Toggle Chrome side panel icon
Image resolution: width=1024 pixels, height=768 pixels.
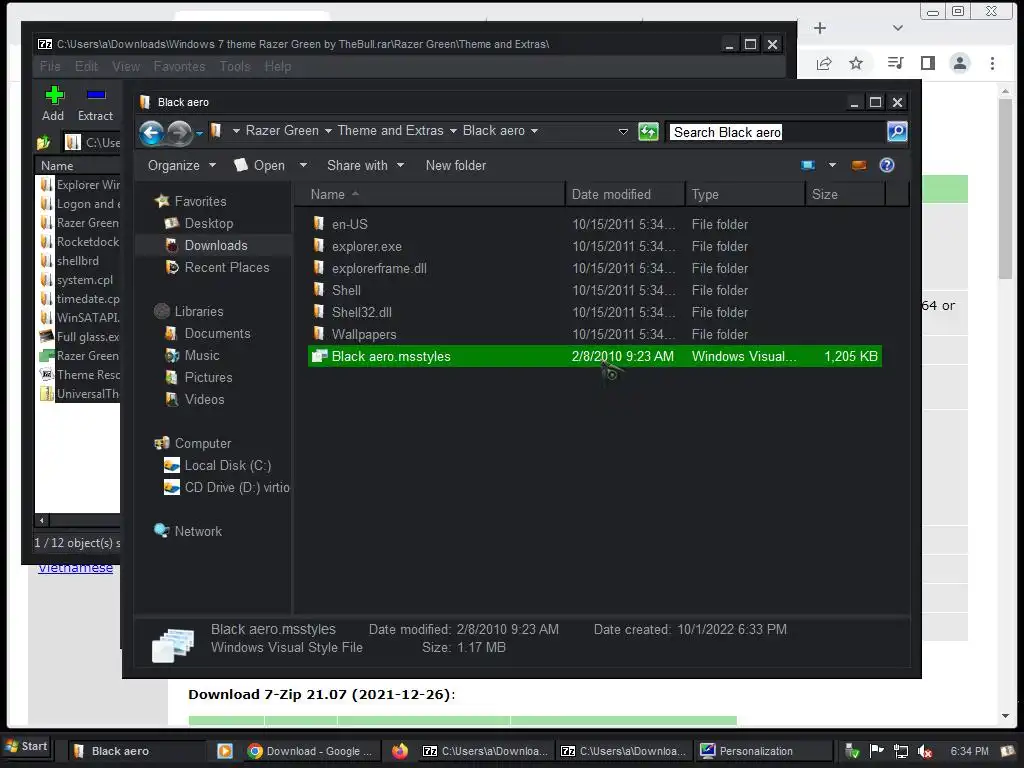tap(927, 63)
